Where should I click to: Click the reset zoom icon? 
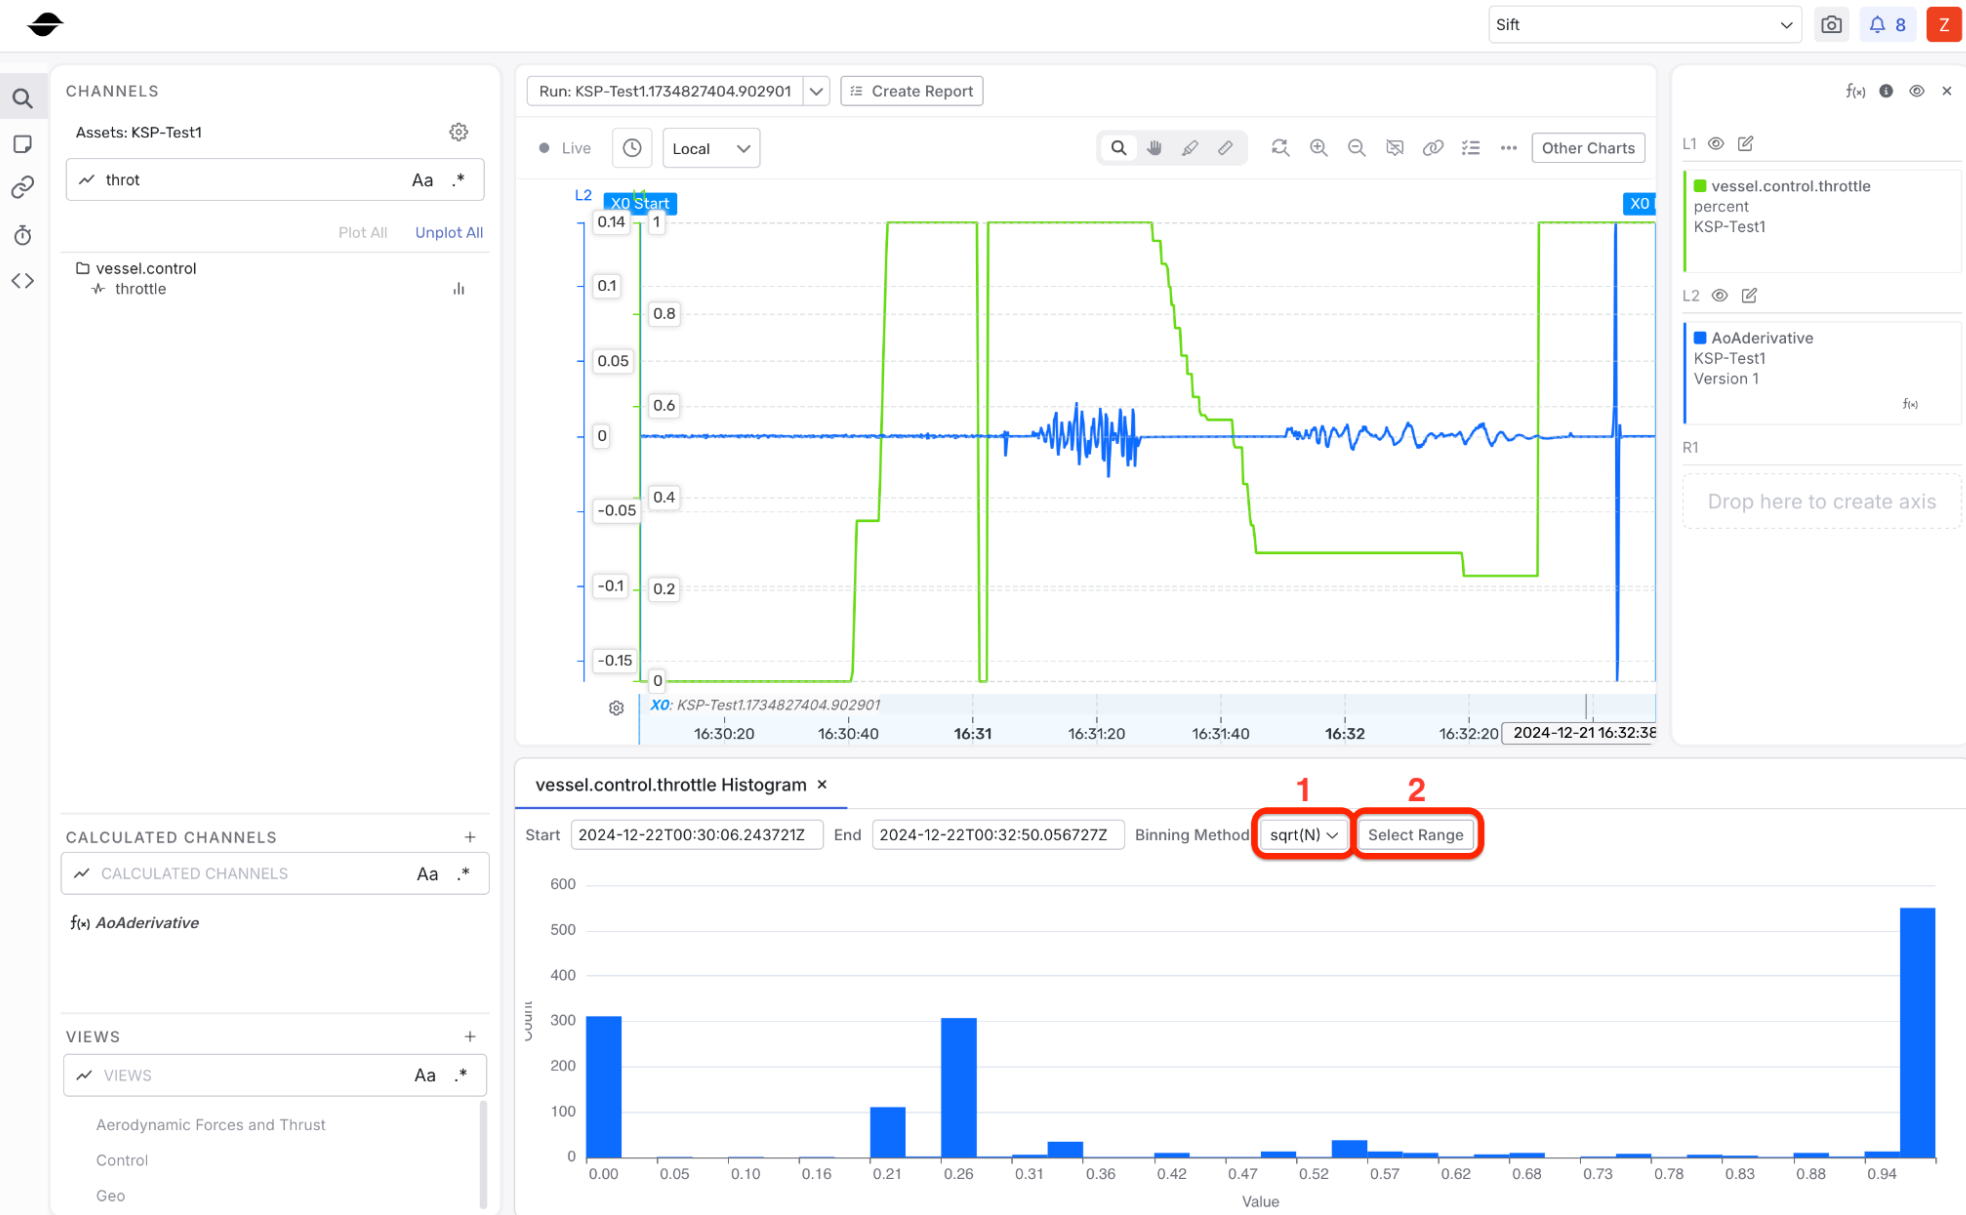[x=1279, y=148]
